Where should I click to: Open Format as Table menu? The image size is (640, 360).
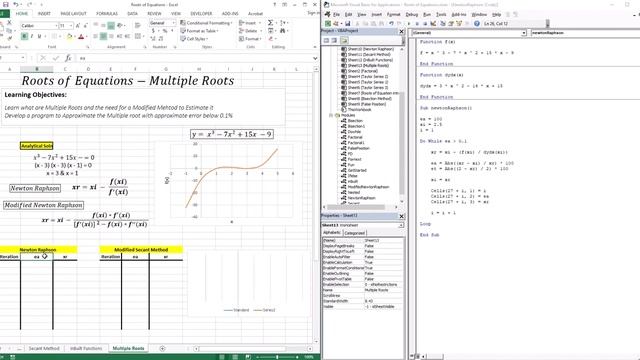point(200,31)
